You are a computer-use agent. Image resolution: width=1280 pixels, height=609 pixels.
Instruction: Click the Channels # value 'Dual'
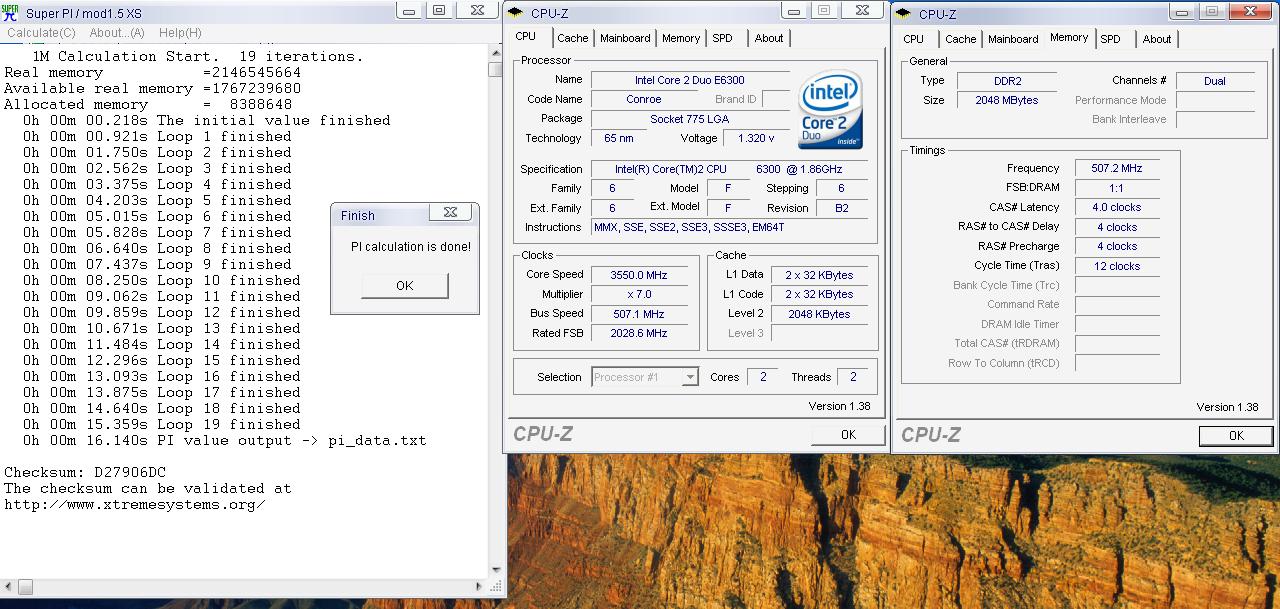[1215, 81]
